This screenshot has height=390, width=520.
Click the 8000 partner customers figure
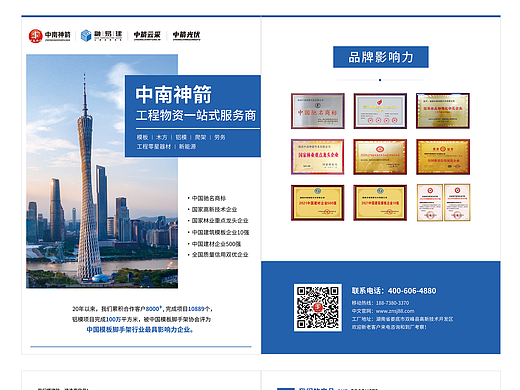point(154,309)
